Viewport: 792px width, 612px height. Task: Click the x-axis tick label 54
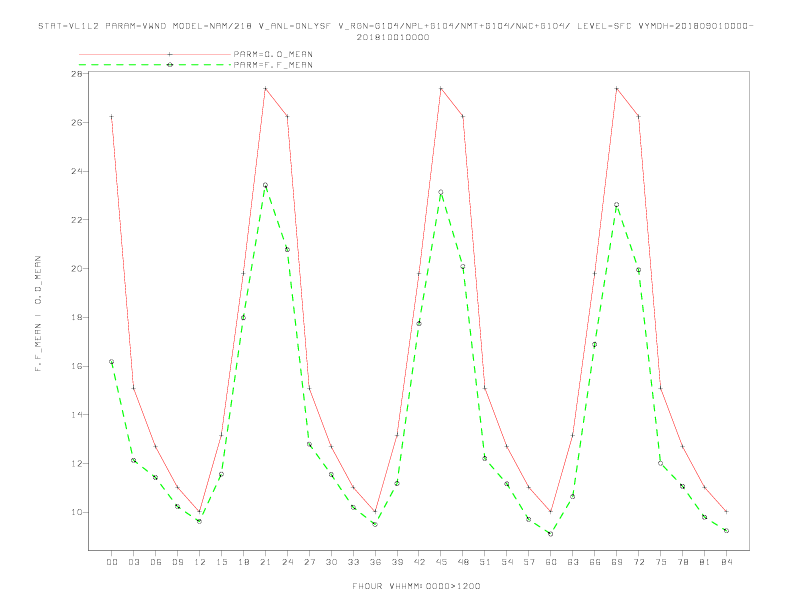tap(507, 562)
